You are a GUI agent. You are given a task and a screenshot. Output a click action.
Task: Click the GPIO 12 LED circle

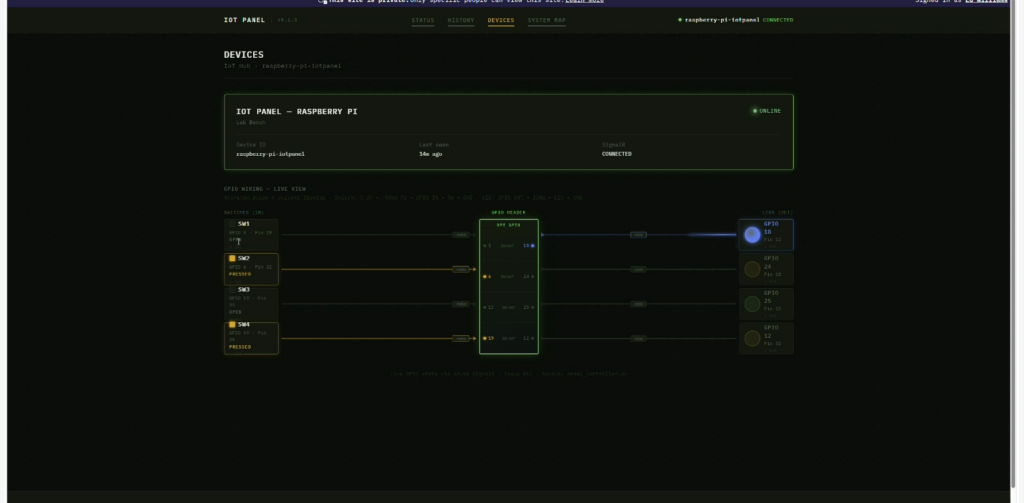coord(752,338)
